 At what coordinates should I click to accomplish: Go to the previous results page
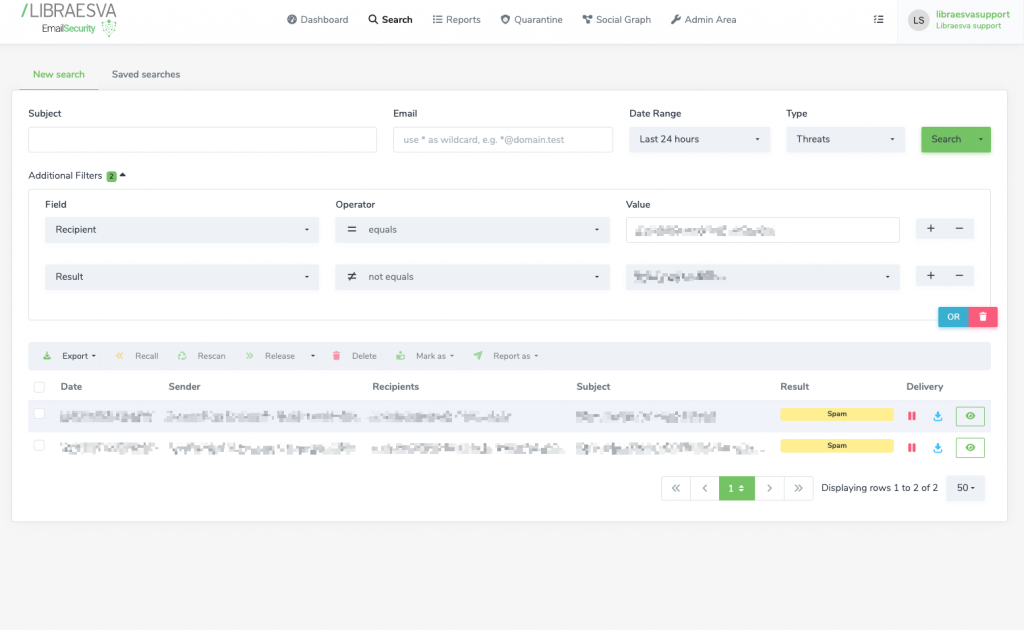coord(705,488)
